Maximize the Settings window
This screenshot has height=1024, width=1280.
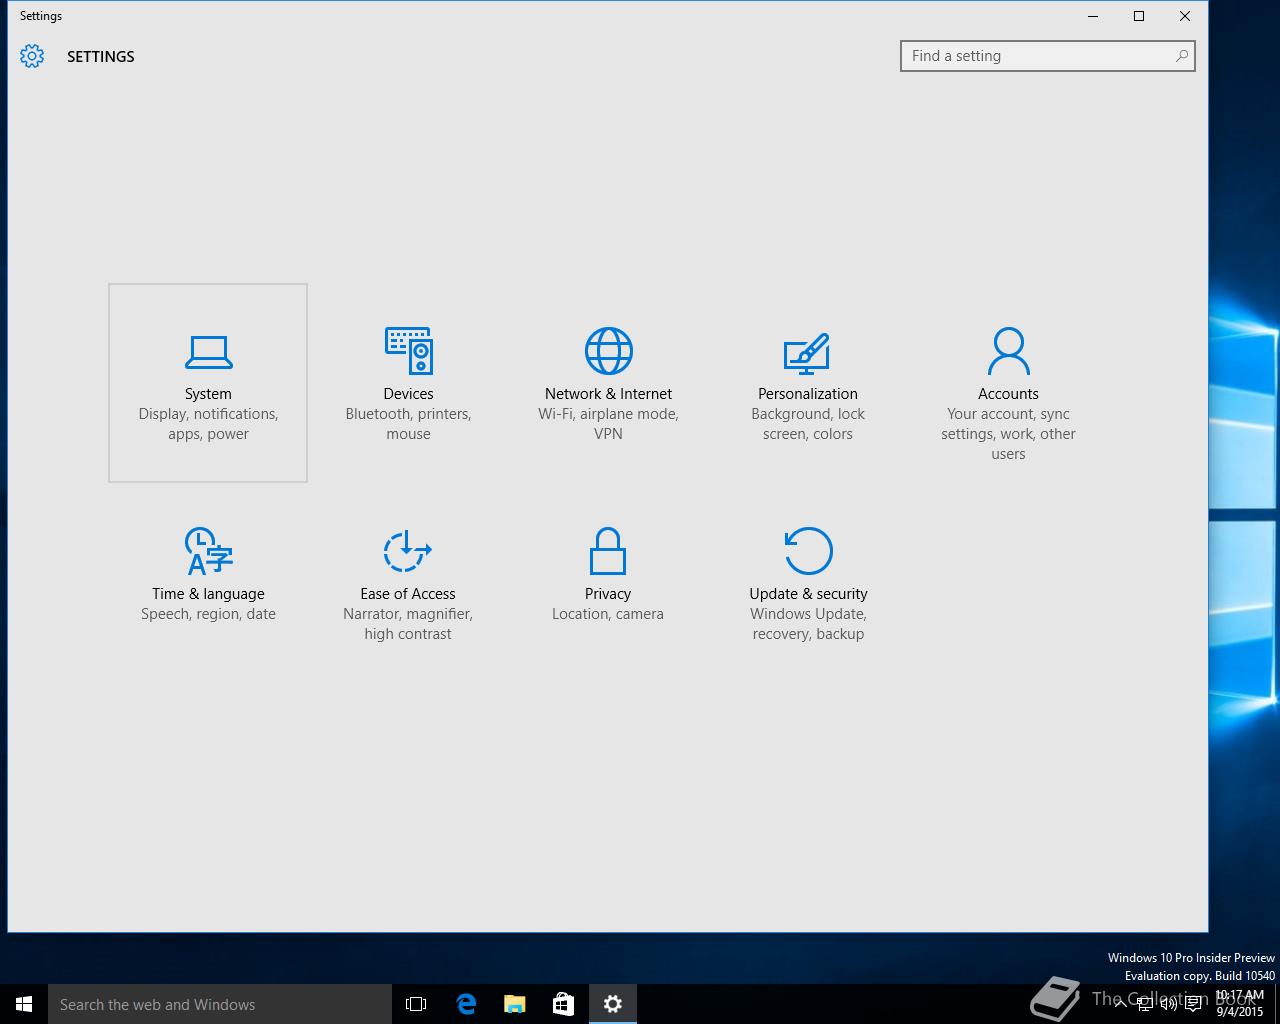(x=1138, y=16)
